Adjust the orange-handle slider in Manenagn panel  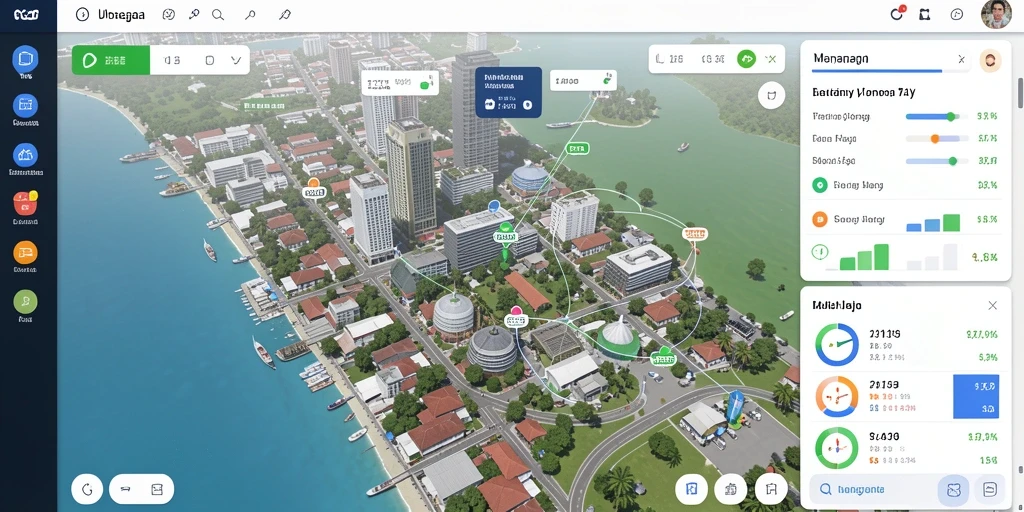point(935,138)
